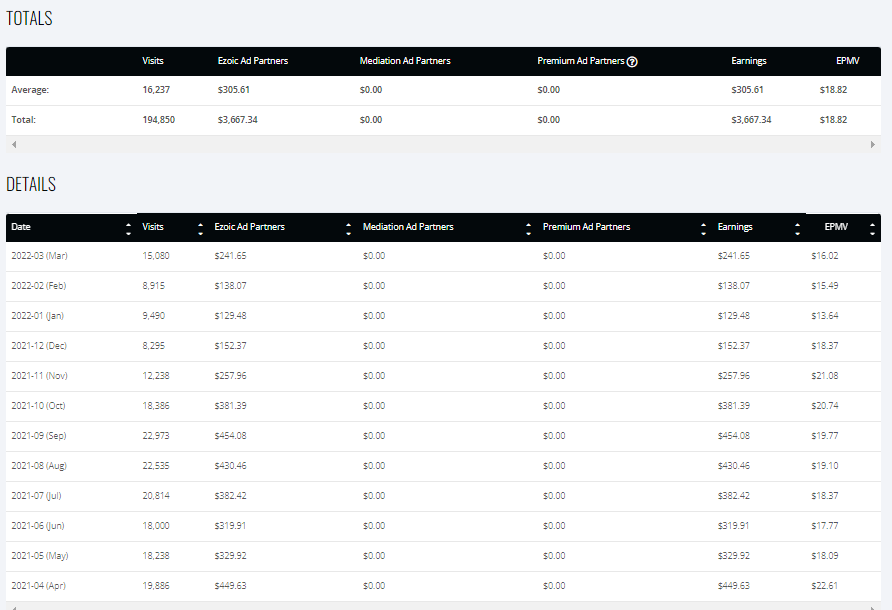Viewport: 892px width, 610px height.
Task: Sort details by EPMV column arrows
Action: tap(872, 229)
